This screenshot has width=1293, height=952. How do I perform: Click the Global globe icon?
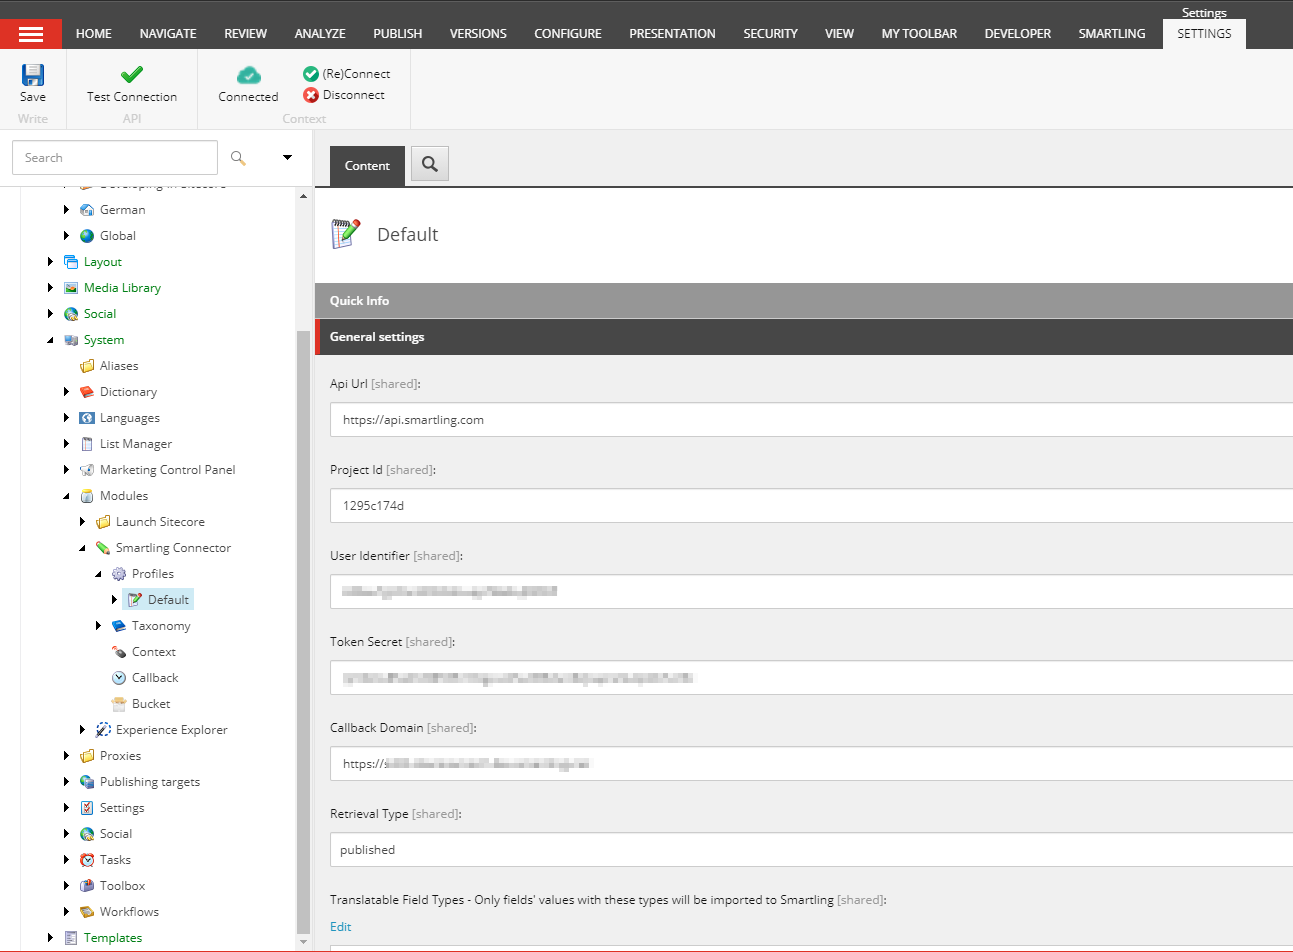pyautogui.click(x=87, y=236)
